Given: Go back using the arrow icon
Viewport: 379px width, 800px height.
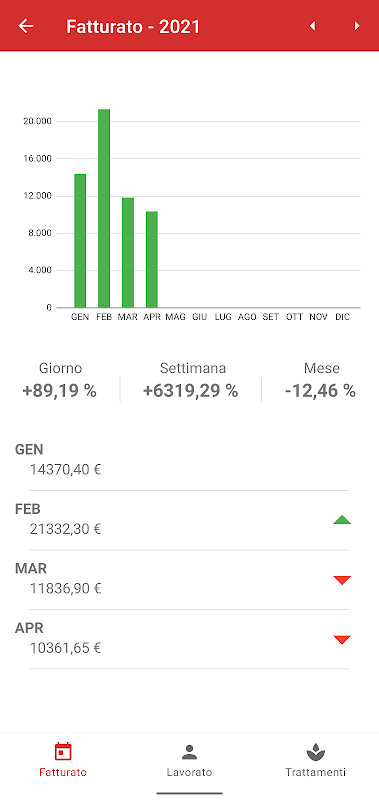Looking at the screenshot, I should point(26,26).
